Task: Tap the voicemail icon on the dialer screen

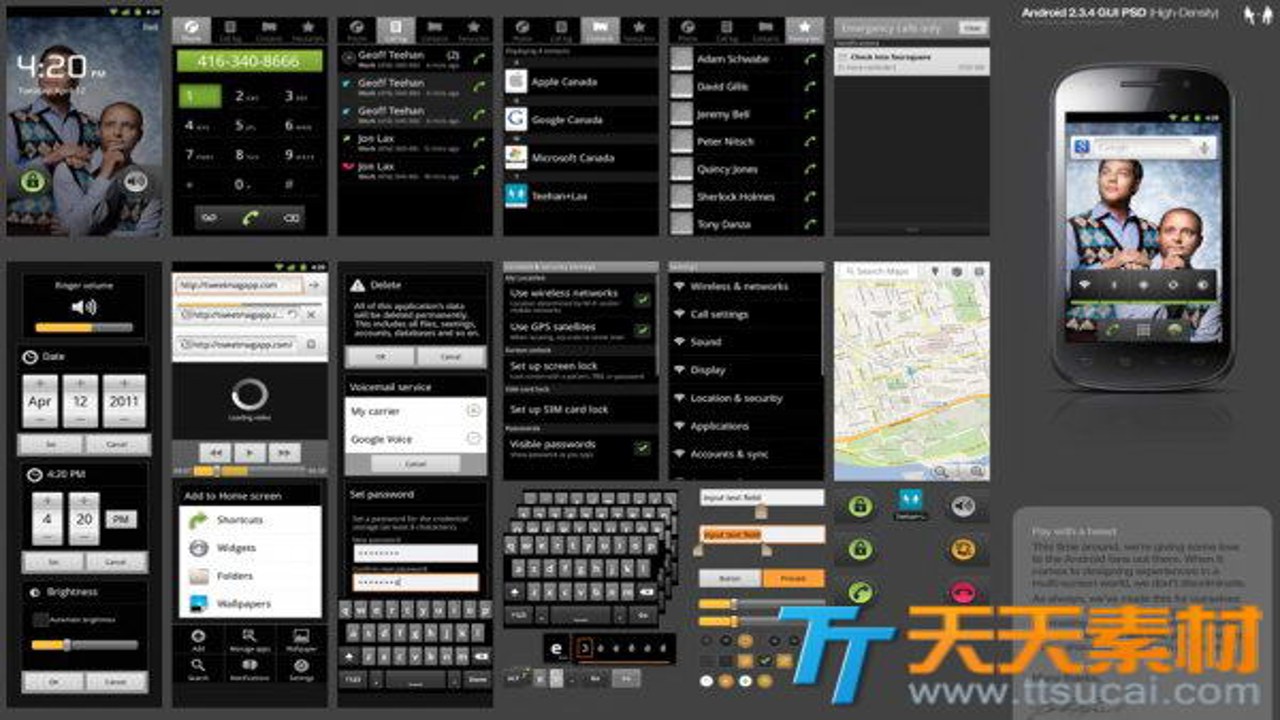Action: point(209,217)
